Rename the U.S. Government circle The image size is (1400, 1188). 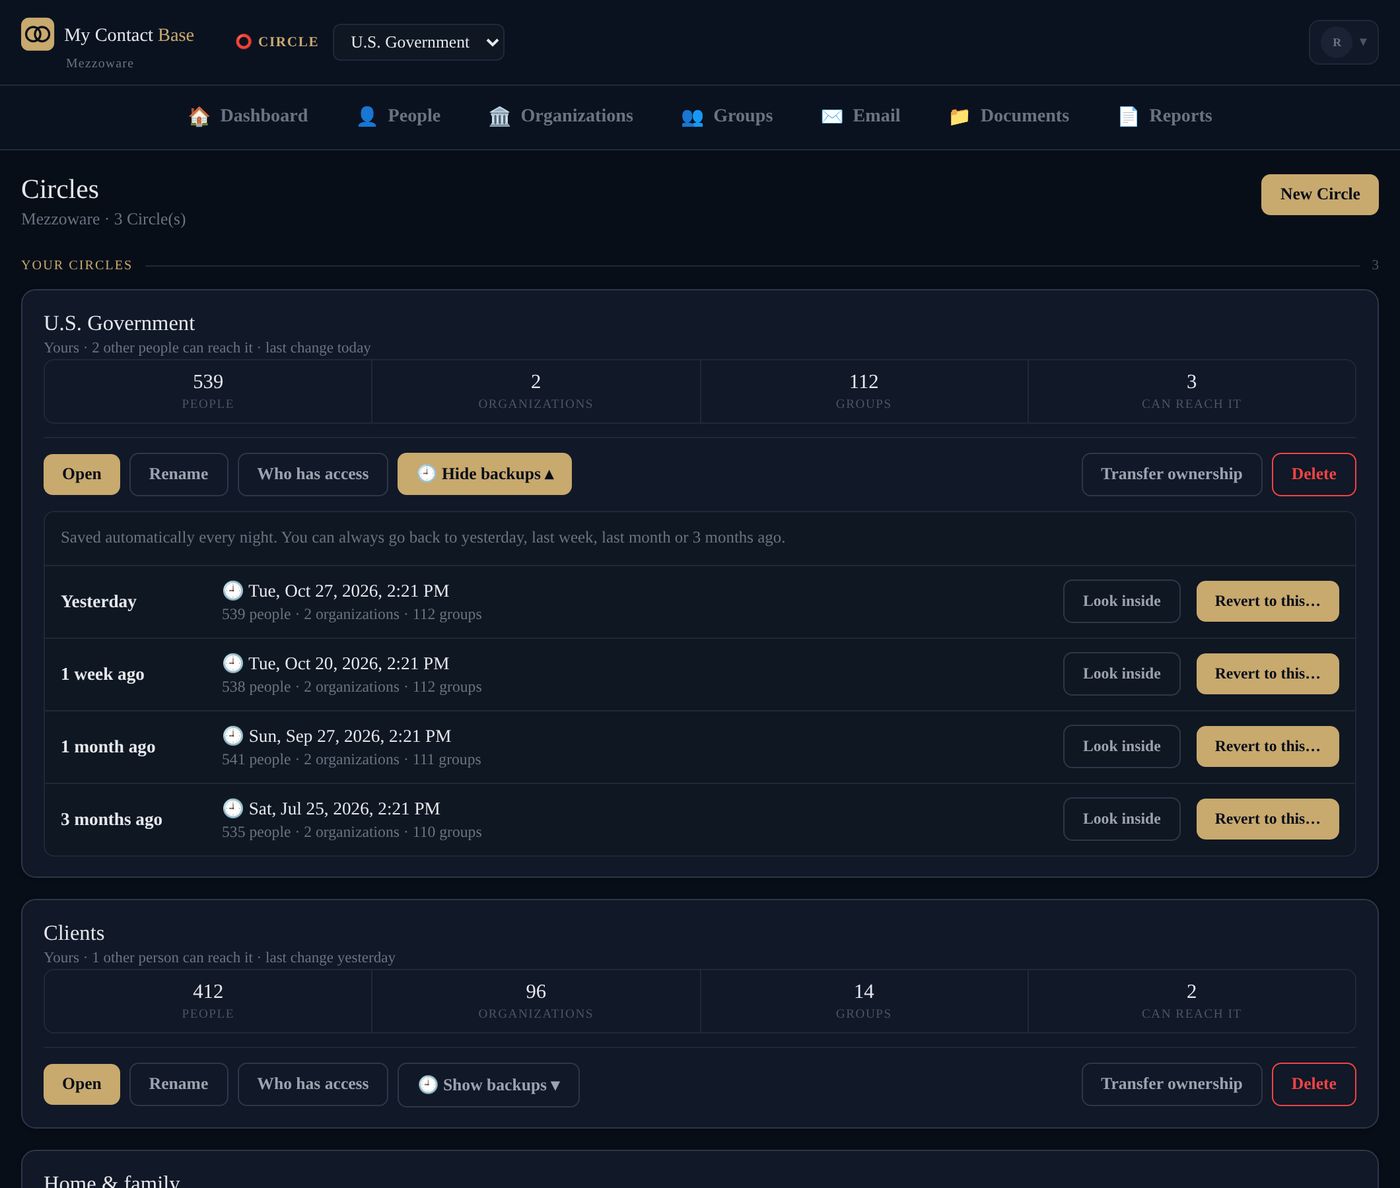[x=179, y=474]
